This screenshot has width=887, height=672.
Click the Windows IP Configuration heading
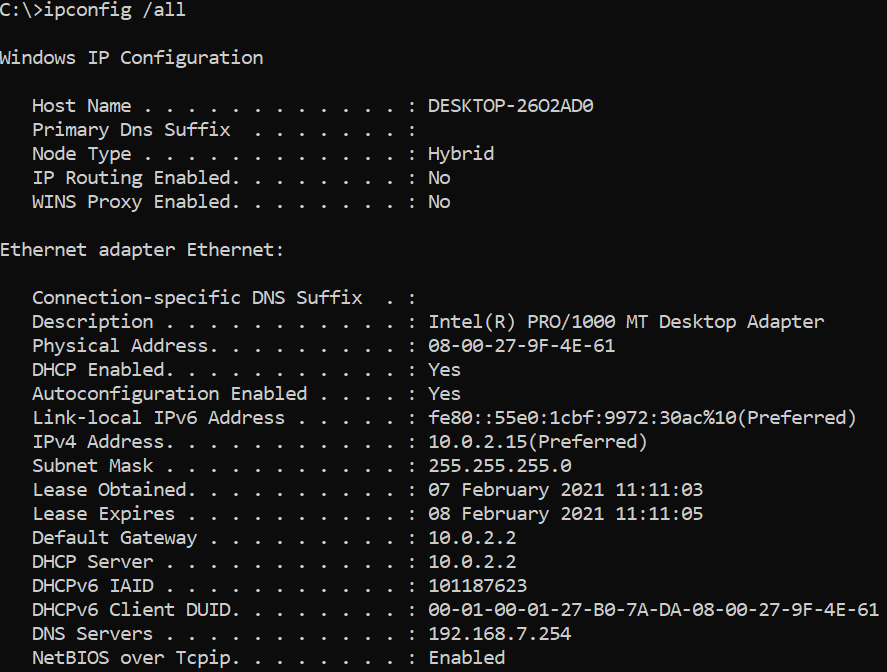(131, 58)
